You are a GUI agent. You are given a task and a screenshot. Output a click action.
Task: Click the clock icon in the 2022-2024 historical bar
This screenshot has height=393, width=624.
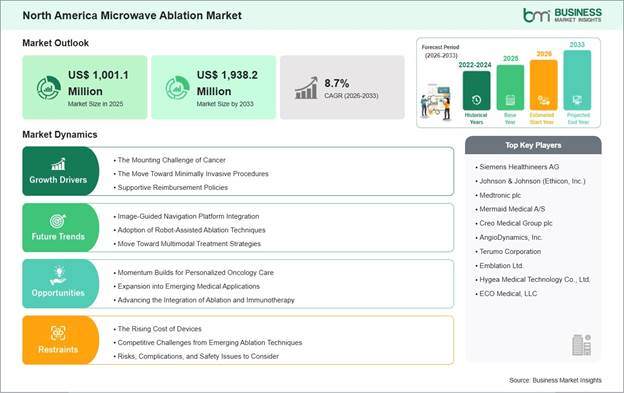(x=476, y=100)
